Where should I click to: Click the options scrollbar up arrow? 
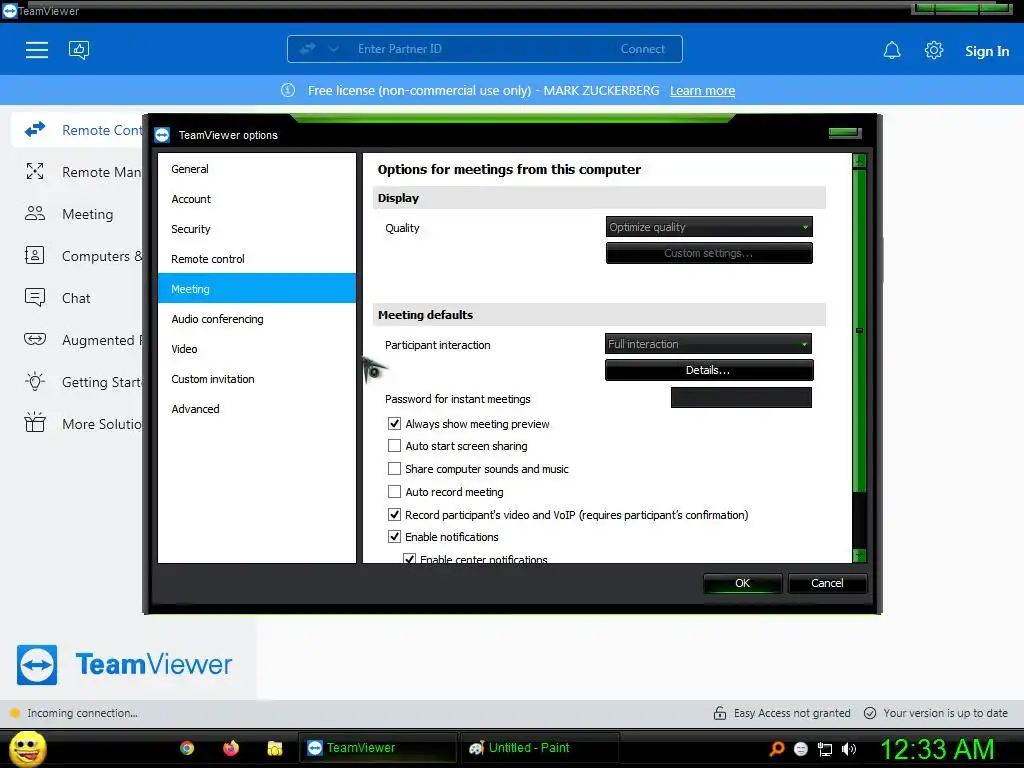coord(859,161)
